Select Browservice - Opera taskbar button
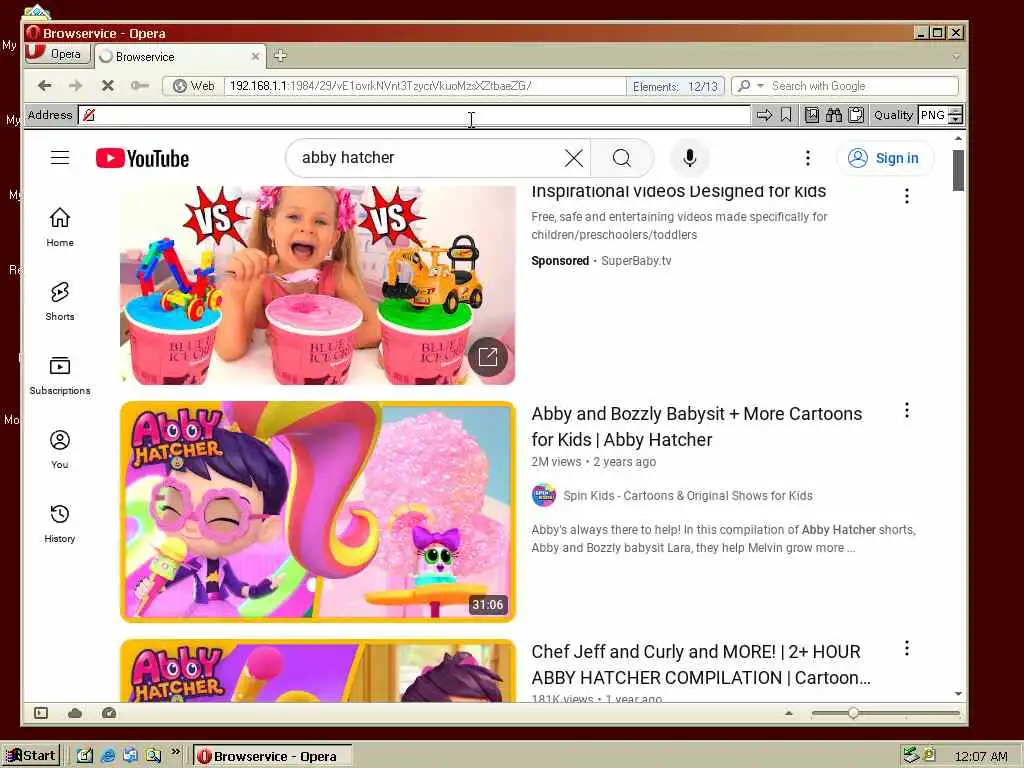 273,756
